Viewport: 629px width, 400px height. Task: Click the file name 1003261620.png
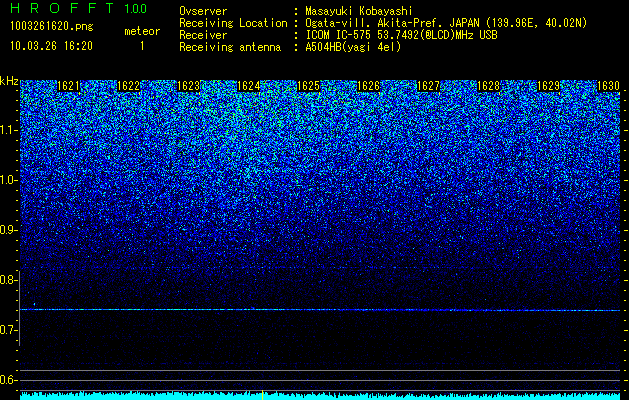click(x=52, y=26)
